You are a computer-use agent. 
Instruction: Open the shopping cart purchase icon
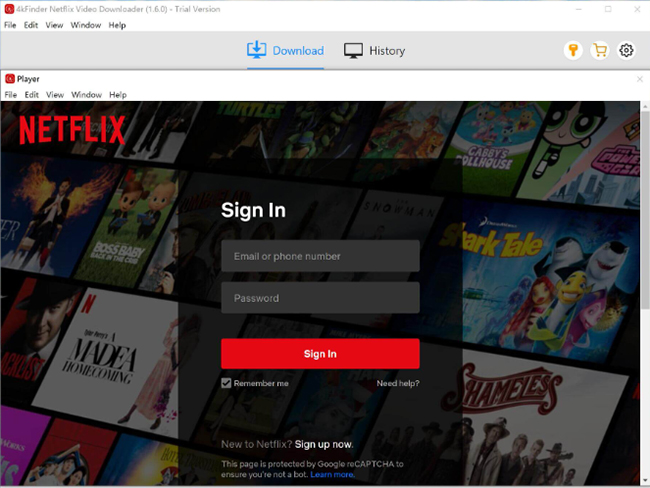[x=600, y=51]
